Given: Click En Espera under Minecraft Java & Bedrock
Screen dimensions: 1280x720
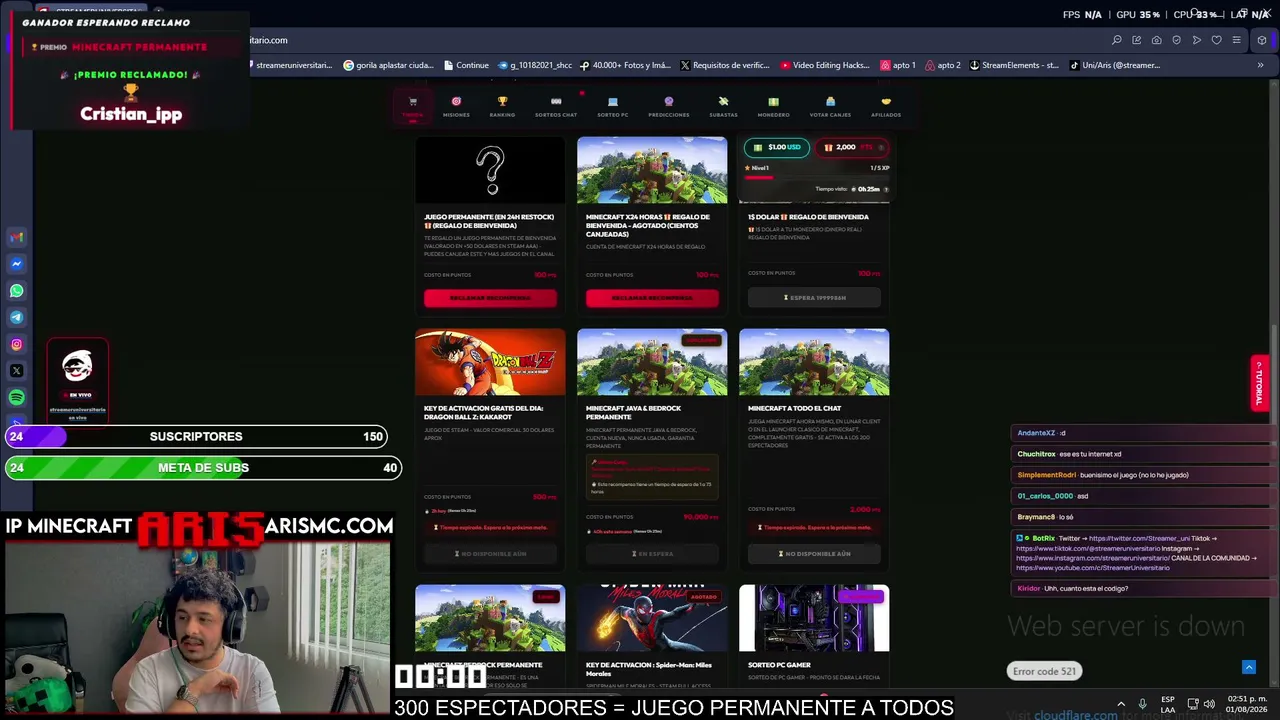Looking at the screenshot, I should click(x=652, y=554).
